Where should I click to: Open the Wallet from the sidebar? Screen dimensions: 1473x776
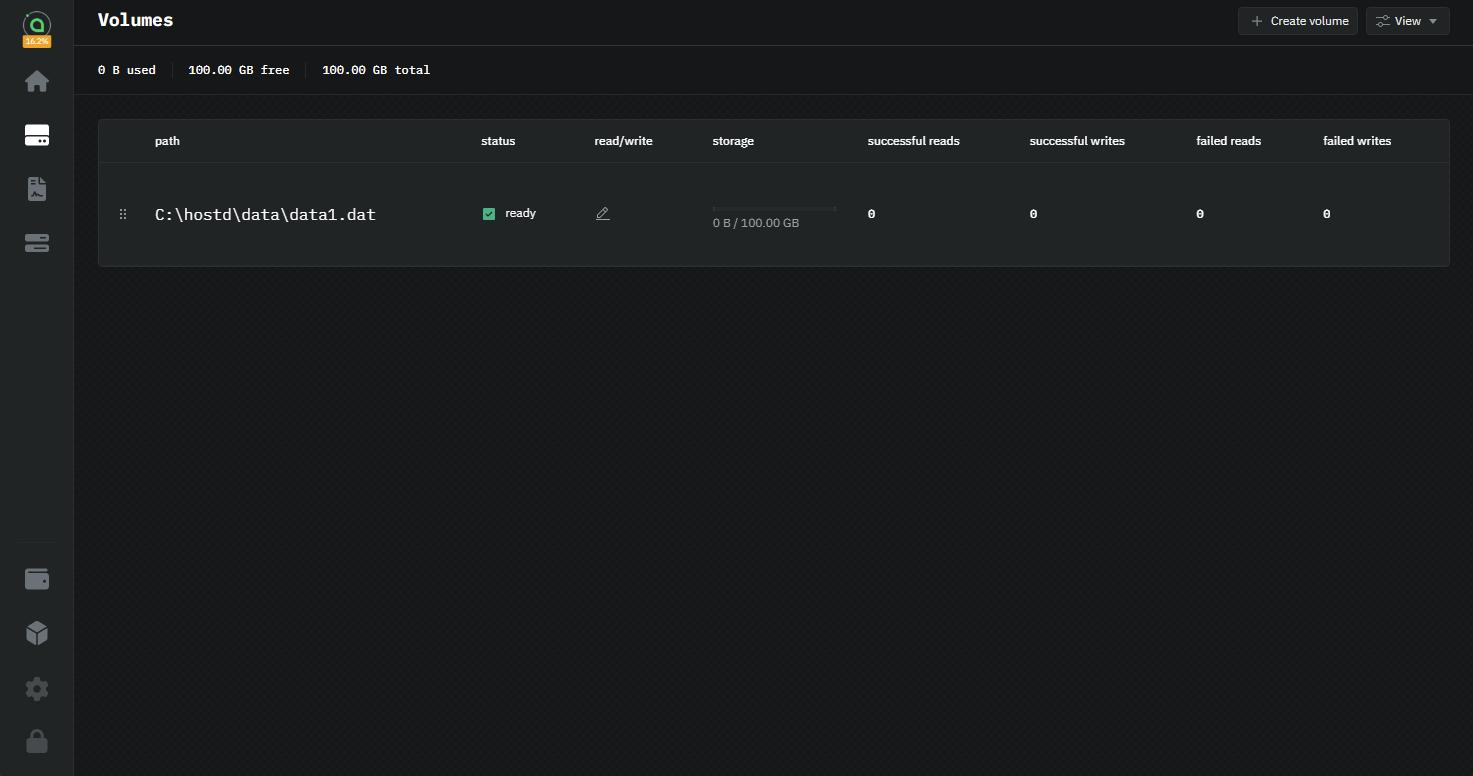(x=37, y=579)
